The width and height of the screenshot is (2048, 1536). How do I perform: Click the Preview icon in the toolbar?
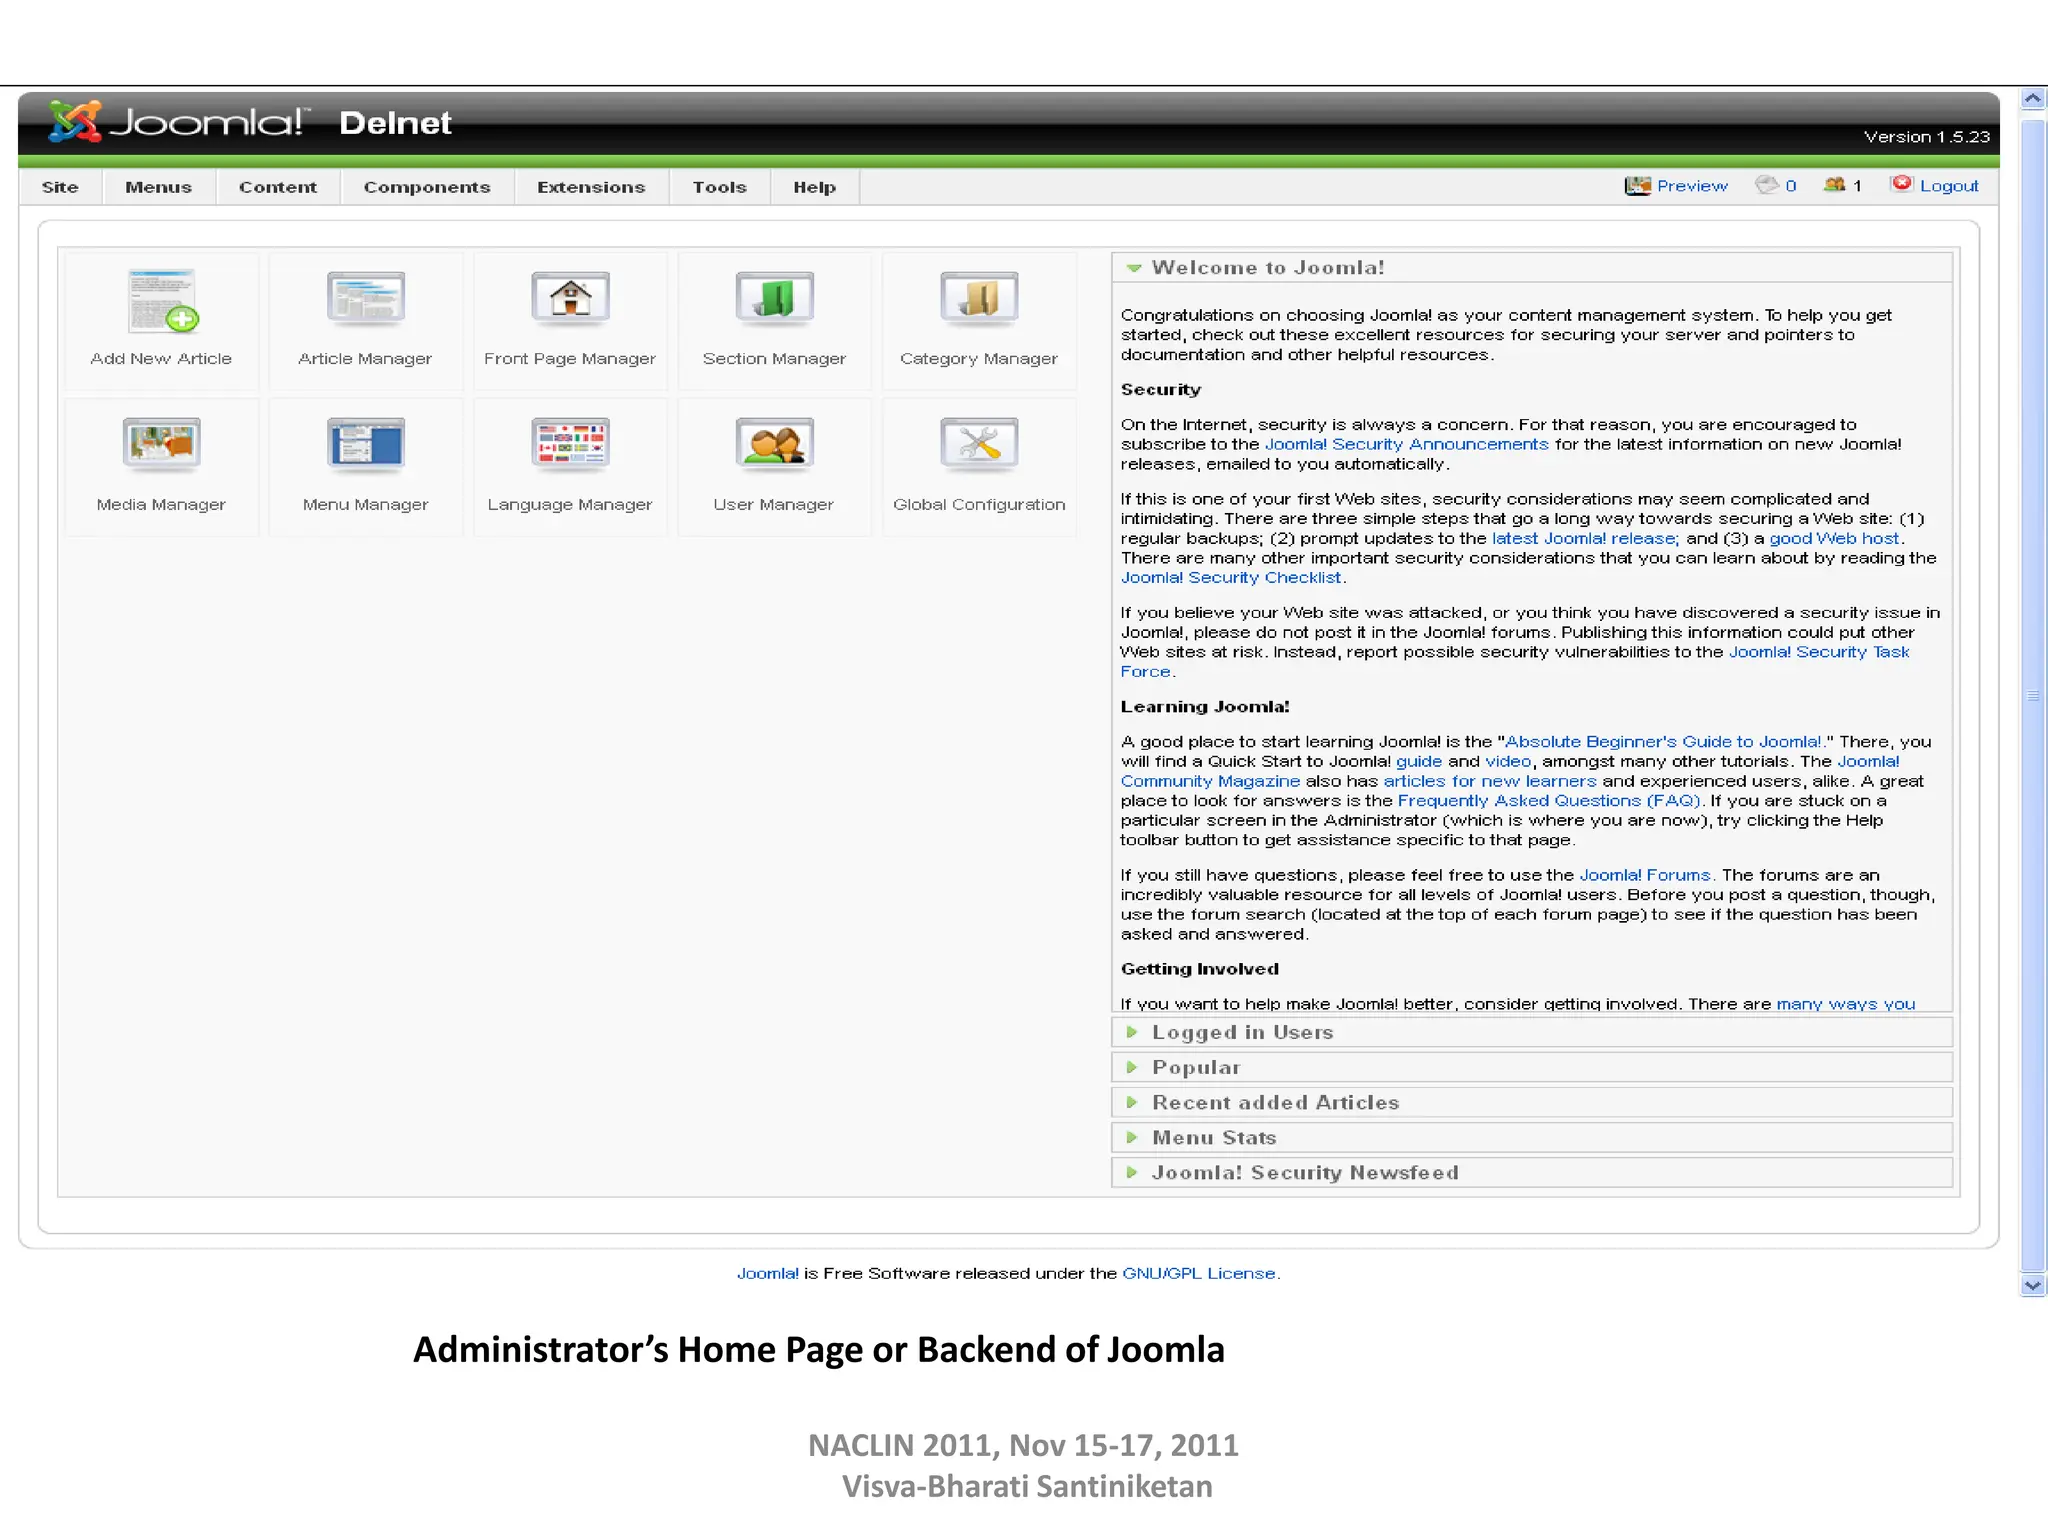(x=1637, y=186)
